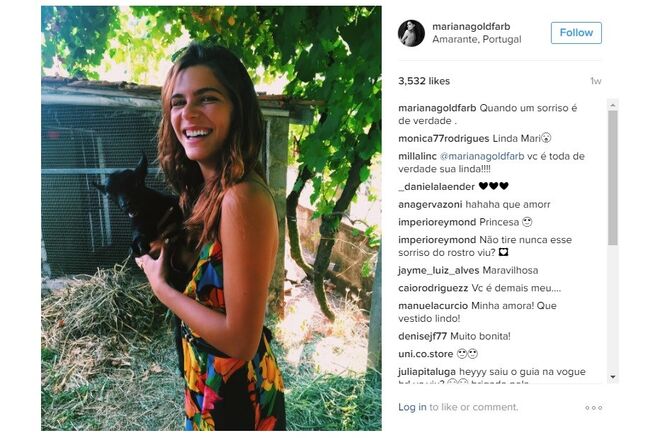Click the Log in link

[412, 407]
